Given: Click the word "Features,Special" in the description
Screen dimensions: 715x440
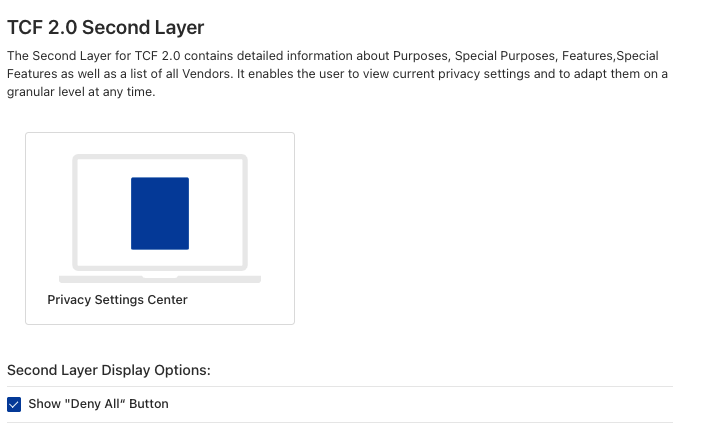Looking at the screenshot, I should coord(610,56).
